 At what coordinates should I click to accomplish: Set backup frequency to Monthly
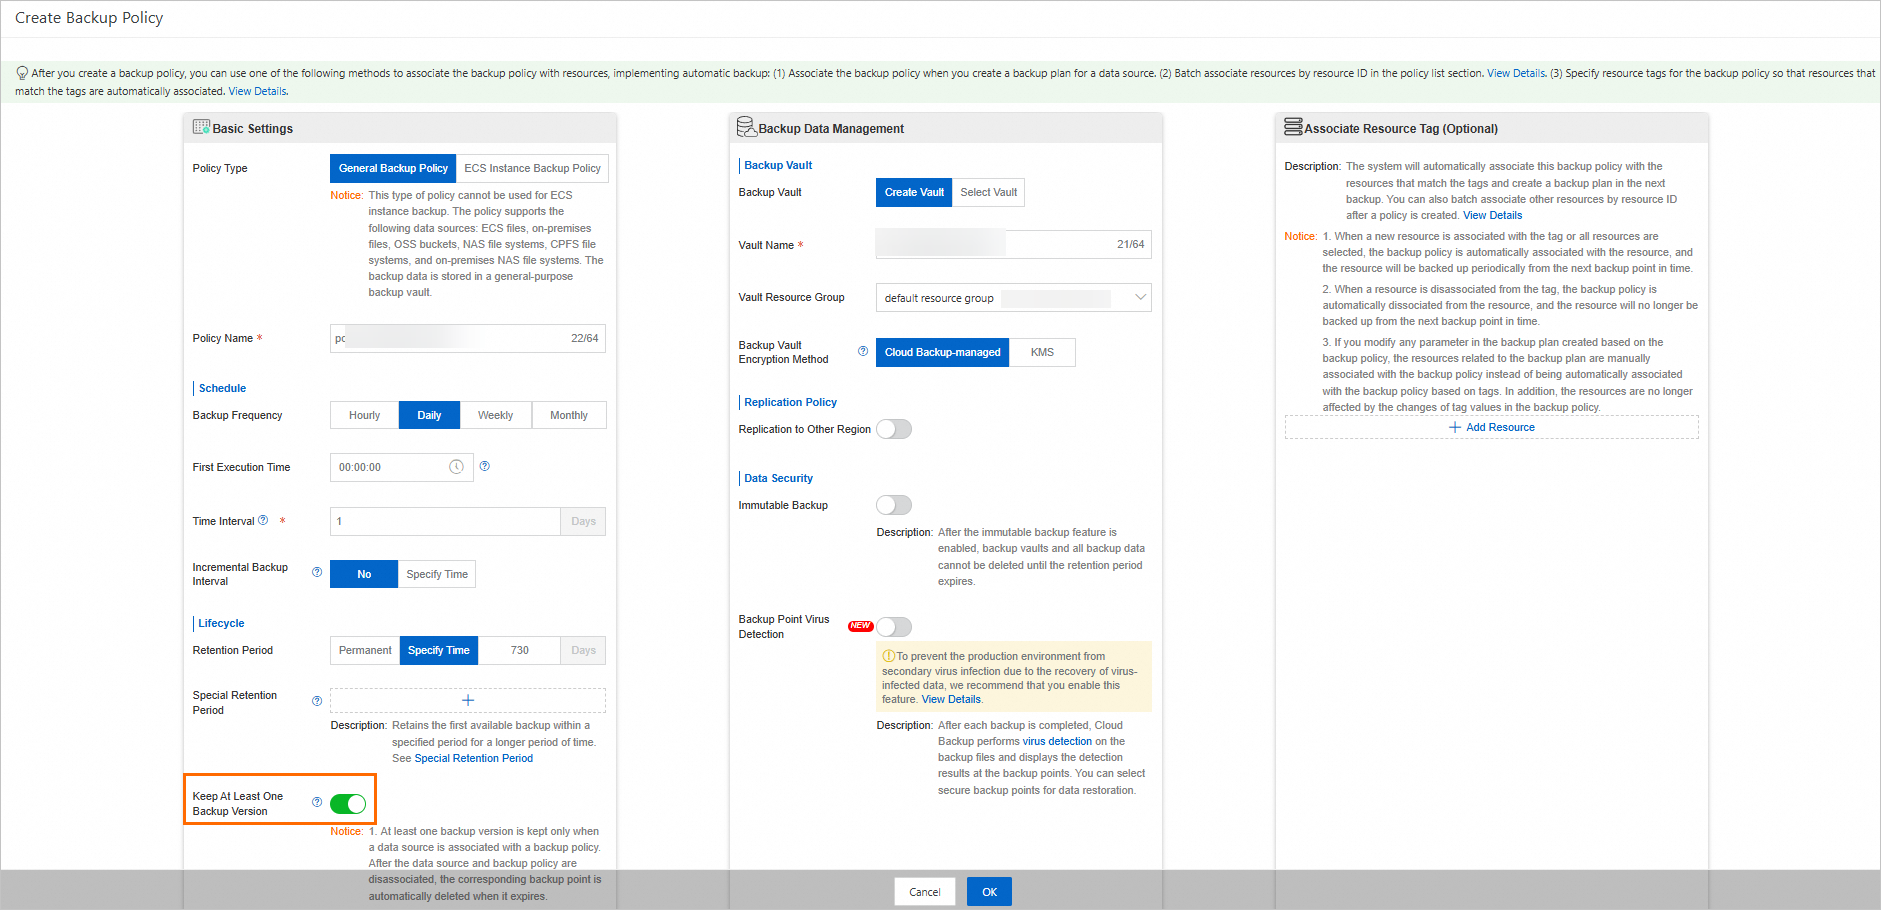(x=569, y=415)
